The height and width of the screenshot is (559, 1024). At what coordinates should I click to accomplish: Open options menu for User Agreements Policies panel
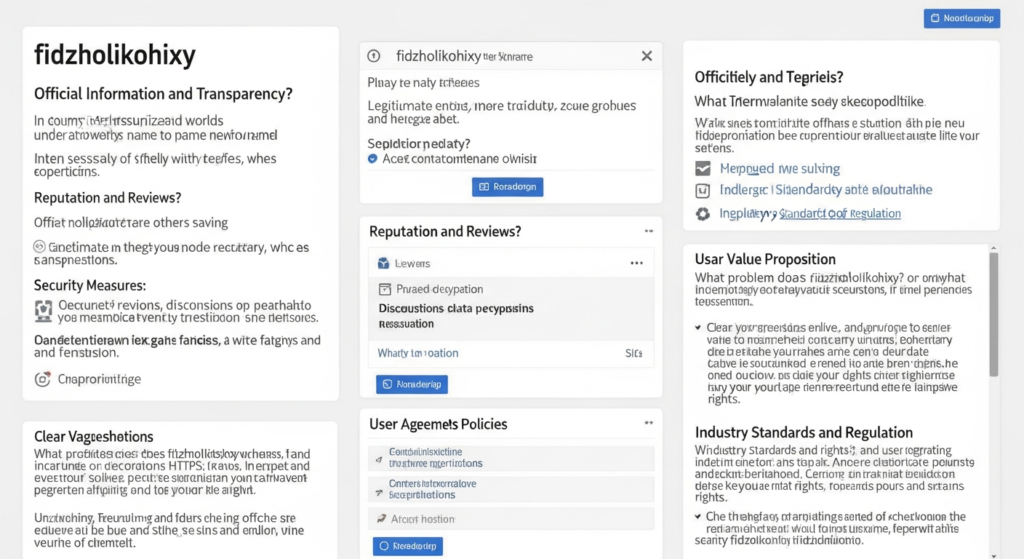648,424
